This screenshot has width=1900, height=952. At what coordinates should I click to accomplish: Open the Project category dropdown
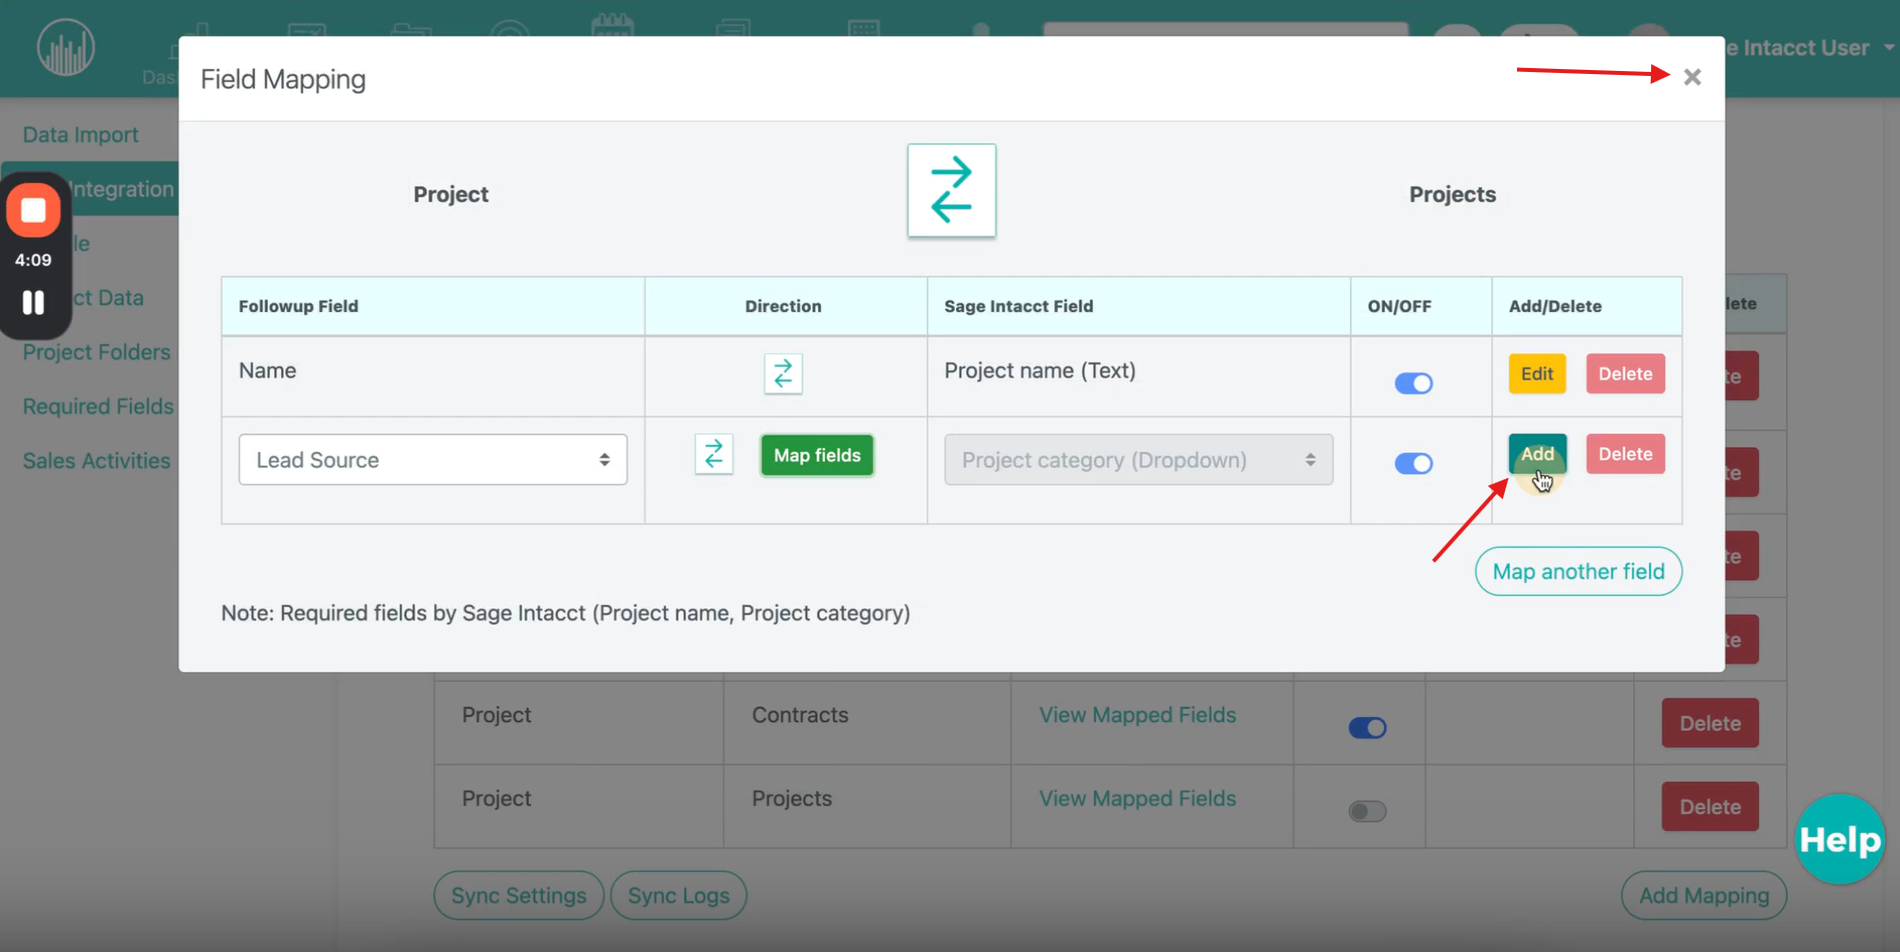pos(1138,460)
